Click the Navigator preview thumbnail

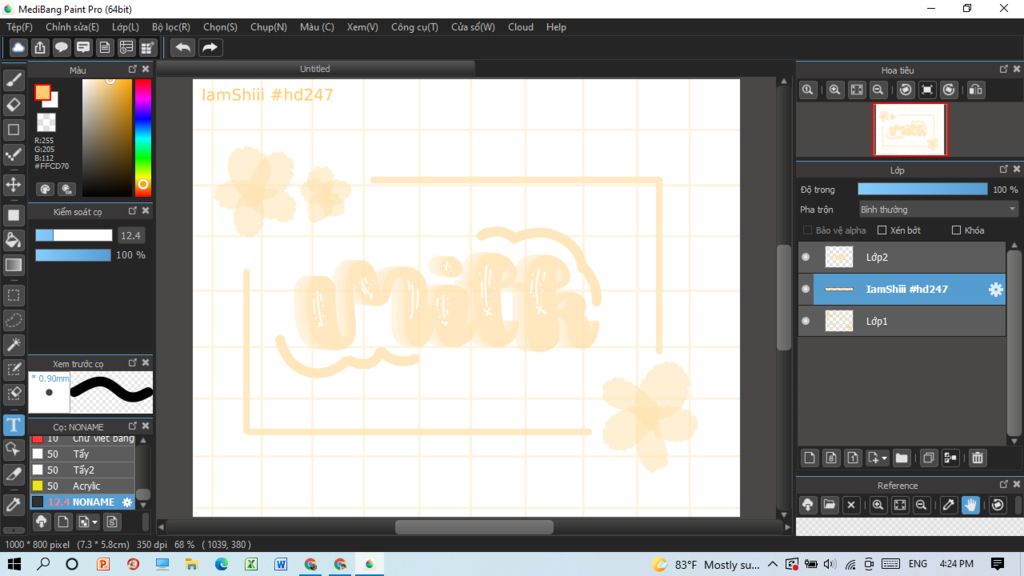point(910,129)
